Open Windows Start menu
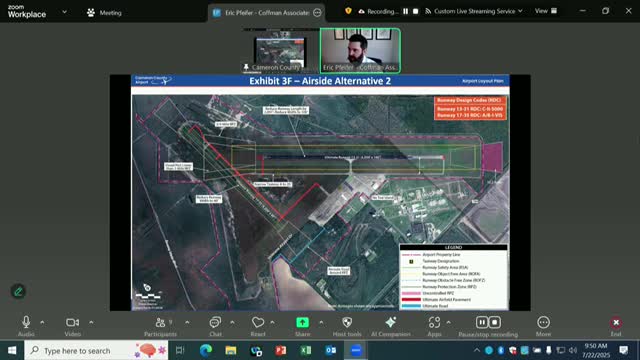This screenshot has height=360, width=640. pos(12,350)
